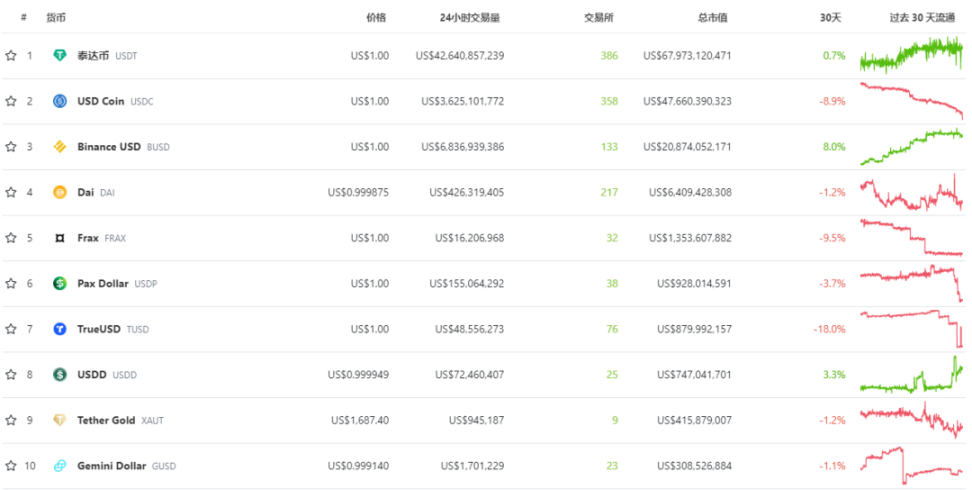Star the 泰达币 USDT row as favorite
This screenshot has width=972, height=490.
(11, 56)
